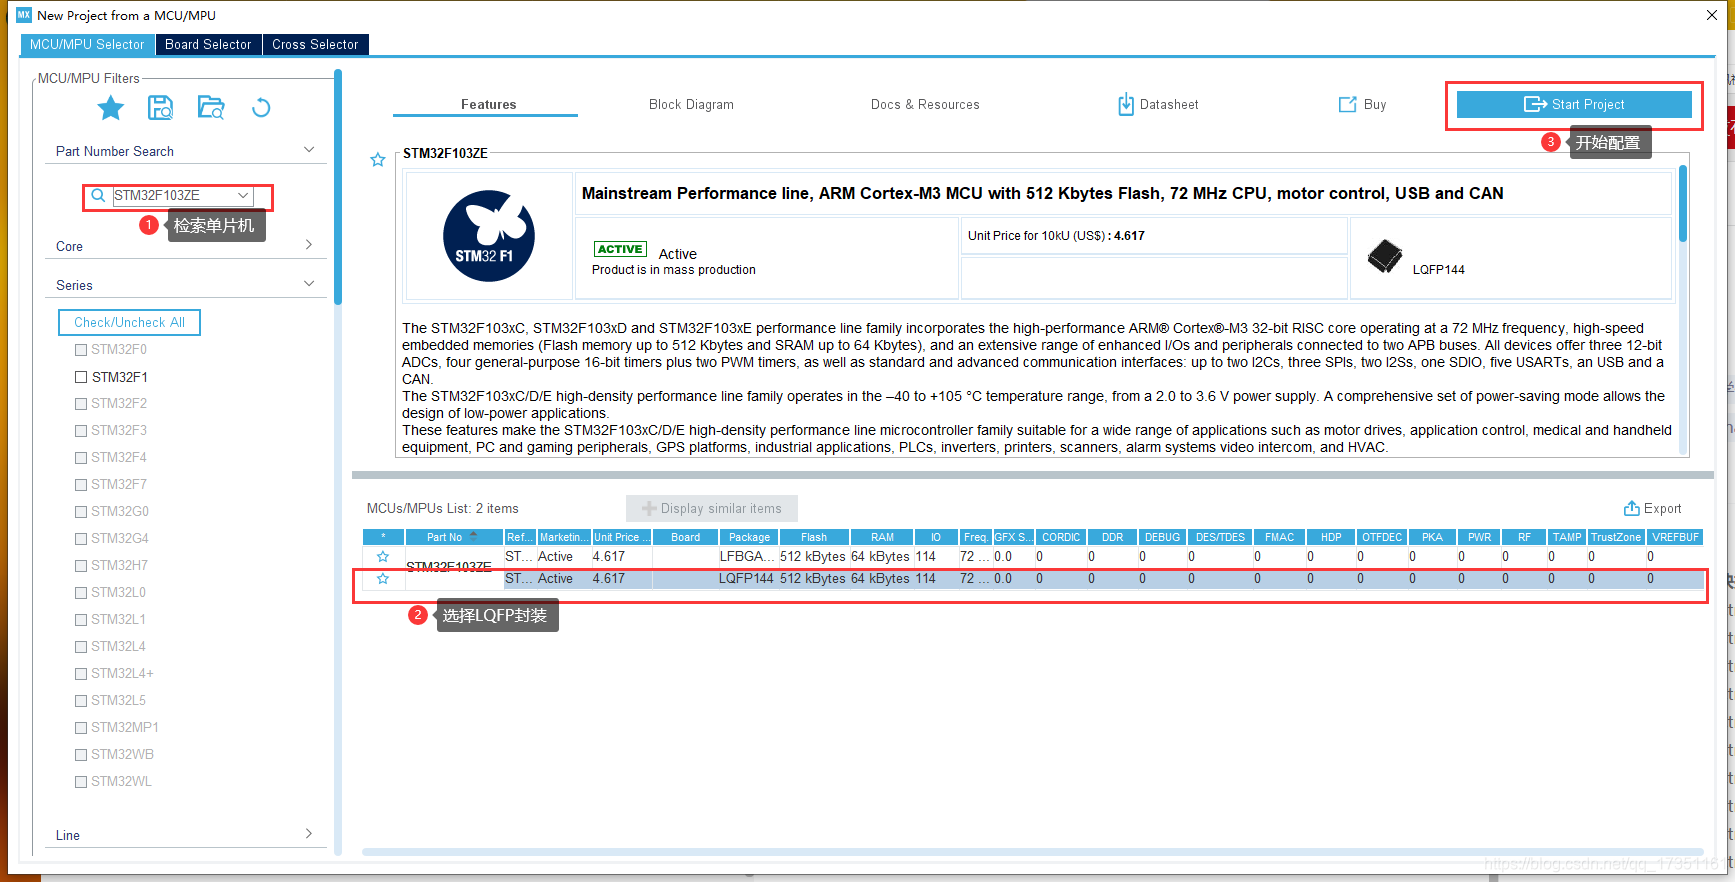Click the Unit Price column header
The width and height of the screenshot is (1735, 882).
pyautogui.click(x=622, y=537)
